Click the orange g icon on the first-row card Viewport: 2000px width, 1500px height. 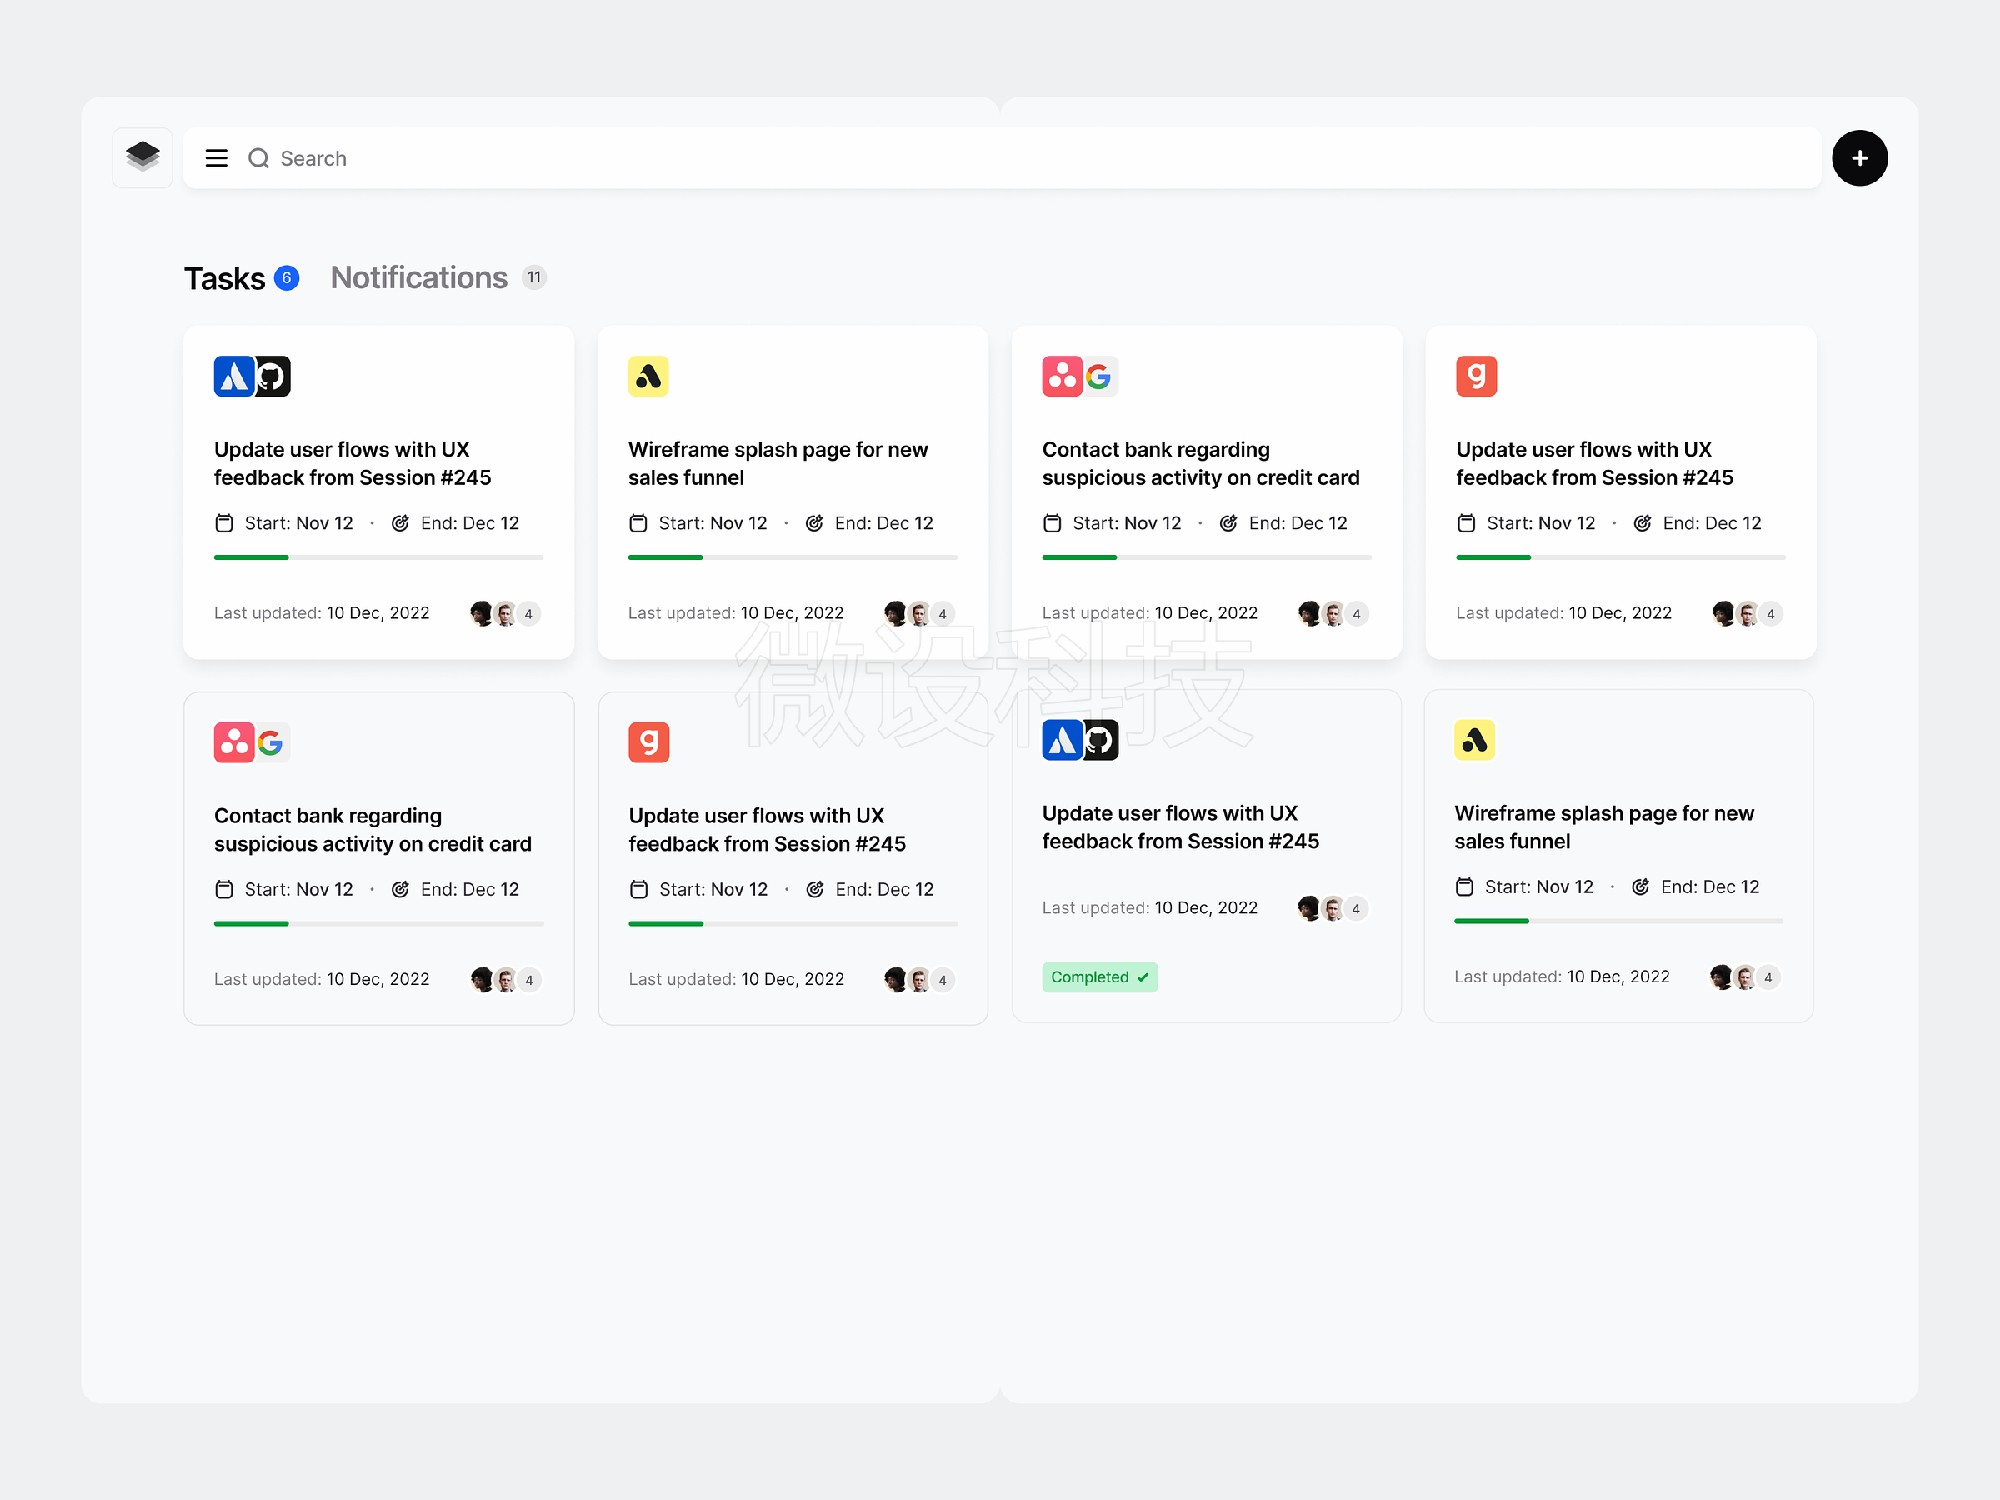pos(1476,376)
